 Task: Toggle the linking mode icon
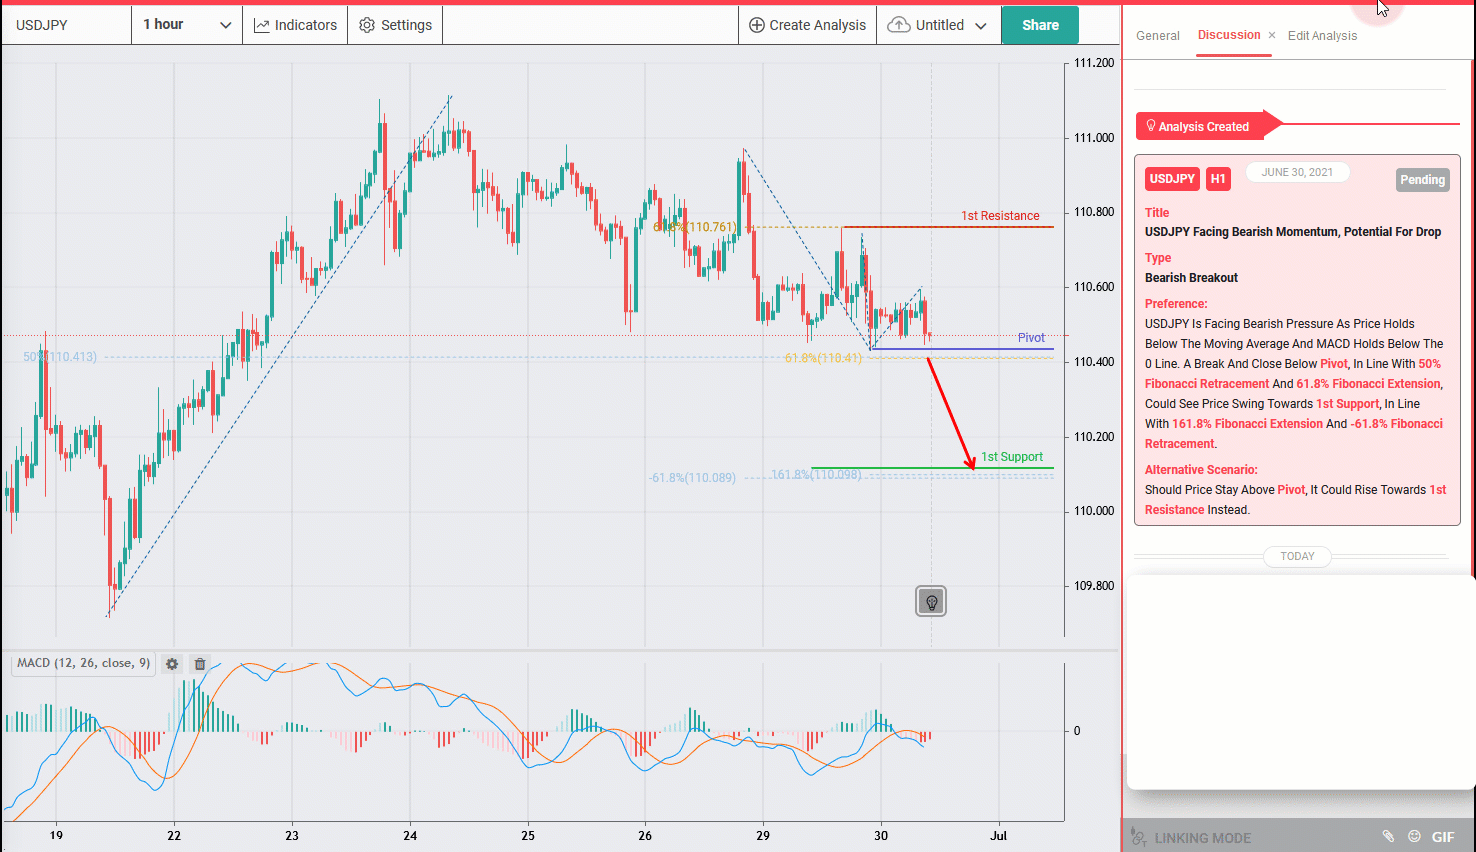pos(1138,837)
